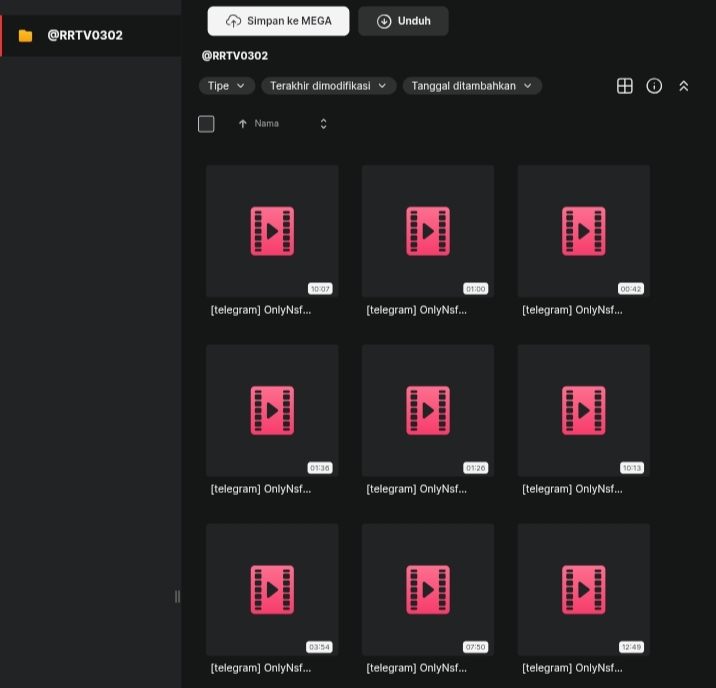
Task: Open the video thumbnail with duration 10:07
Action: pyautogui.click(x=272, y=231)
